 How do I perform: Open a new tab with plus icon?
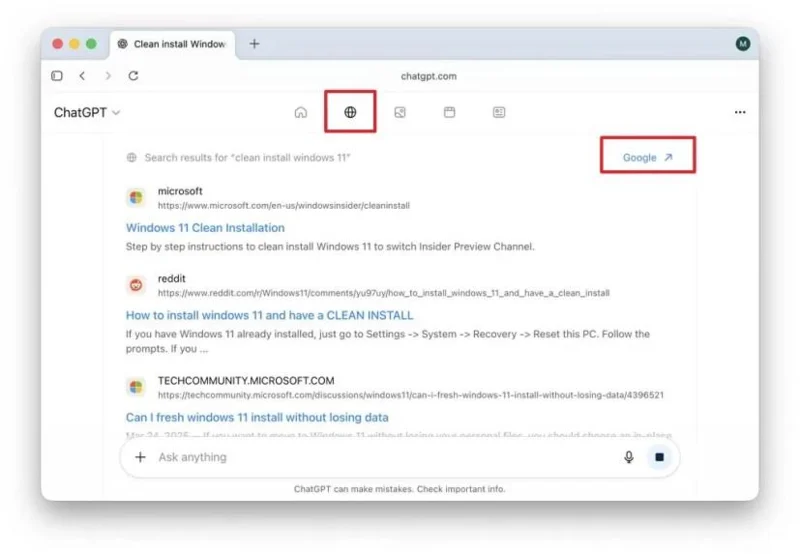(x=254, y=44)
